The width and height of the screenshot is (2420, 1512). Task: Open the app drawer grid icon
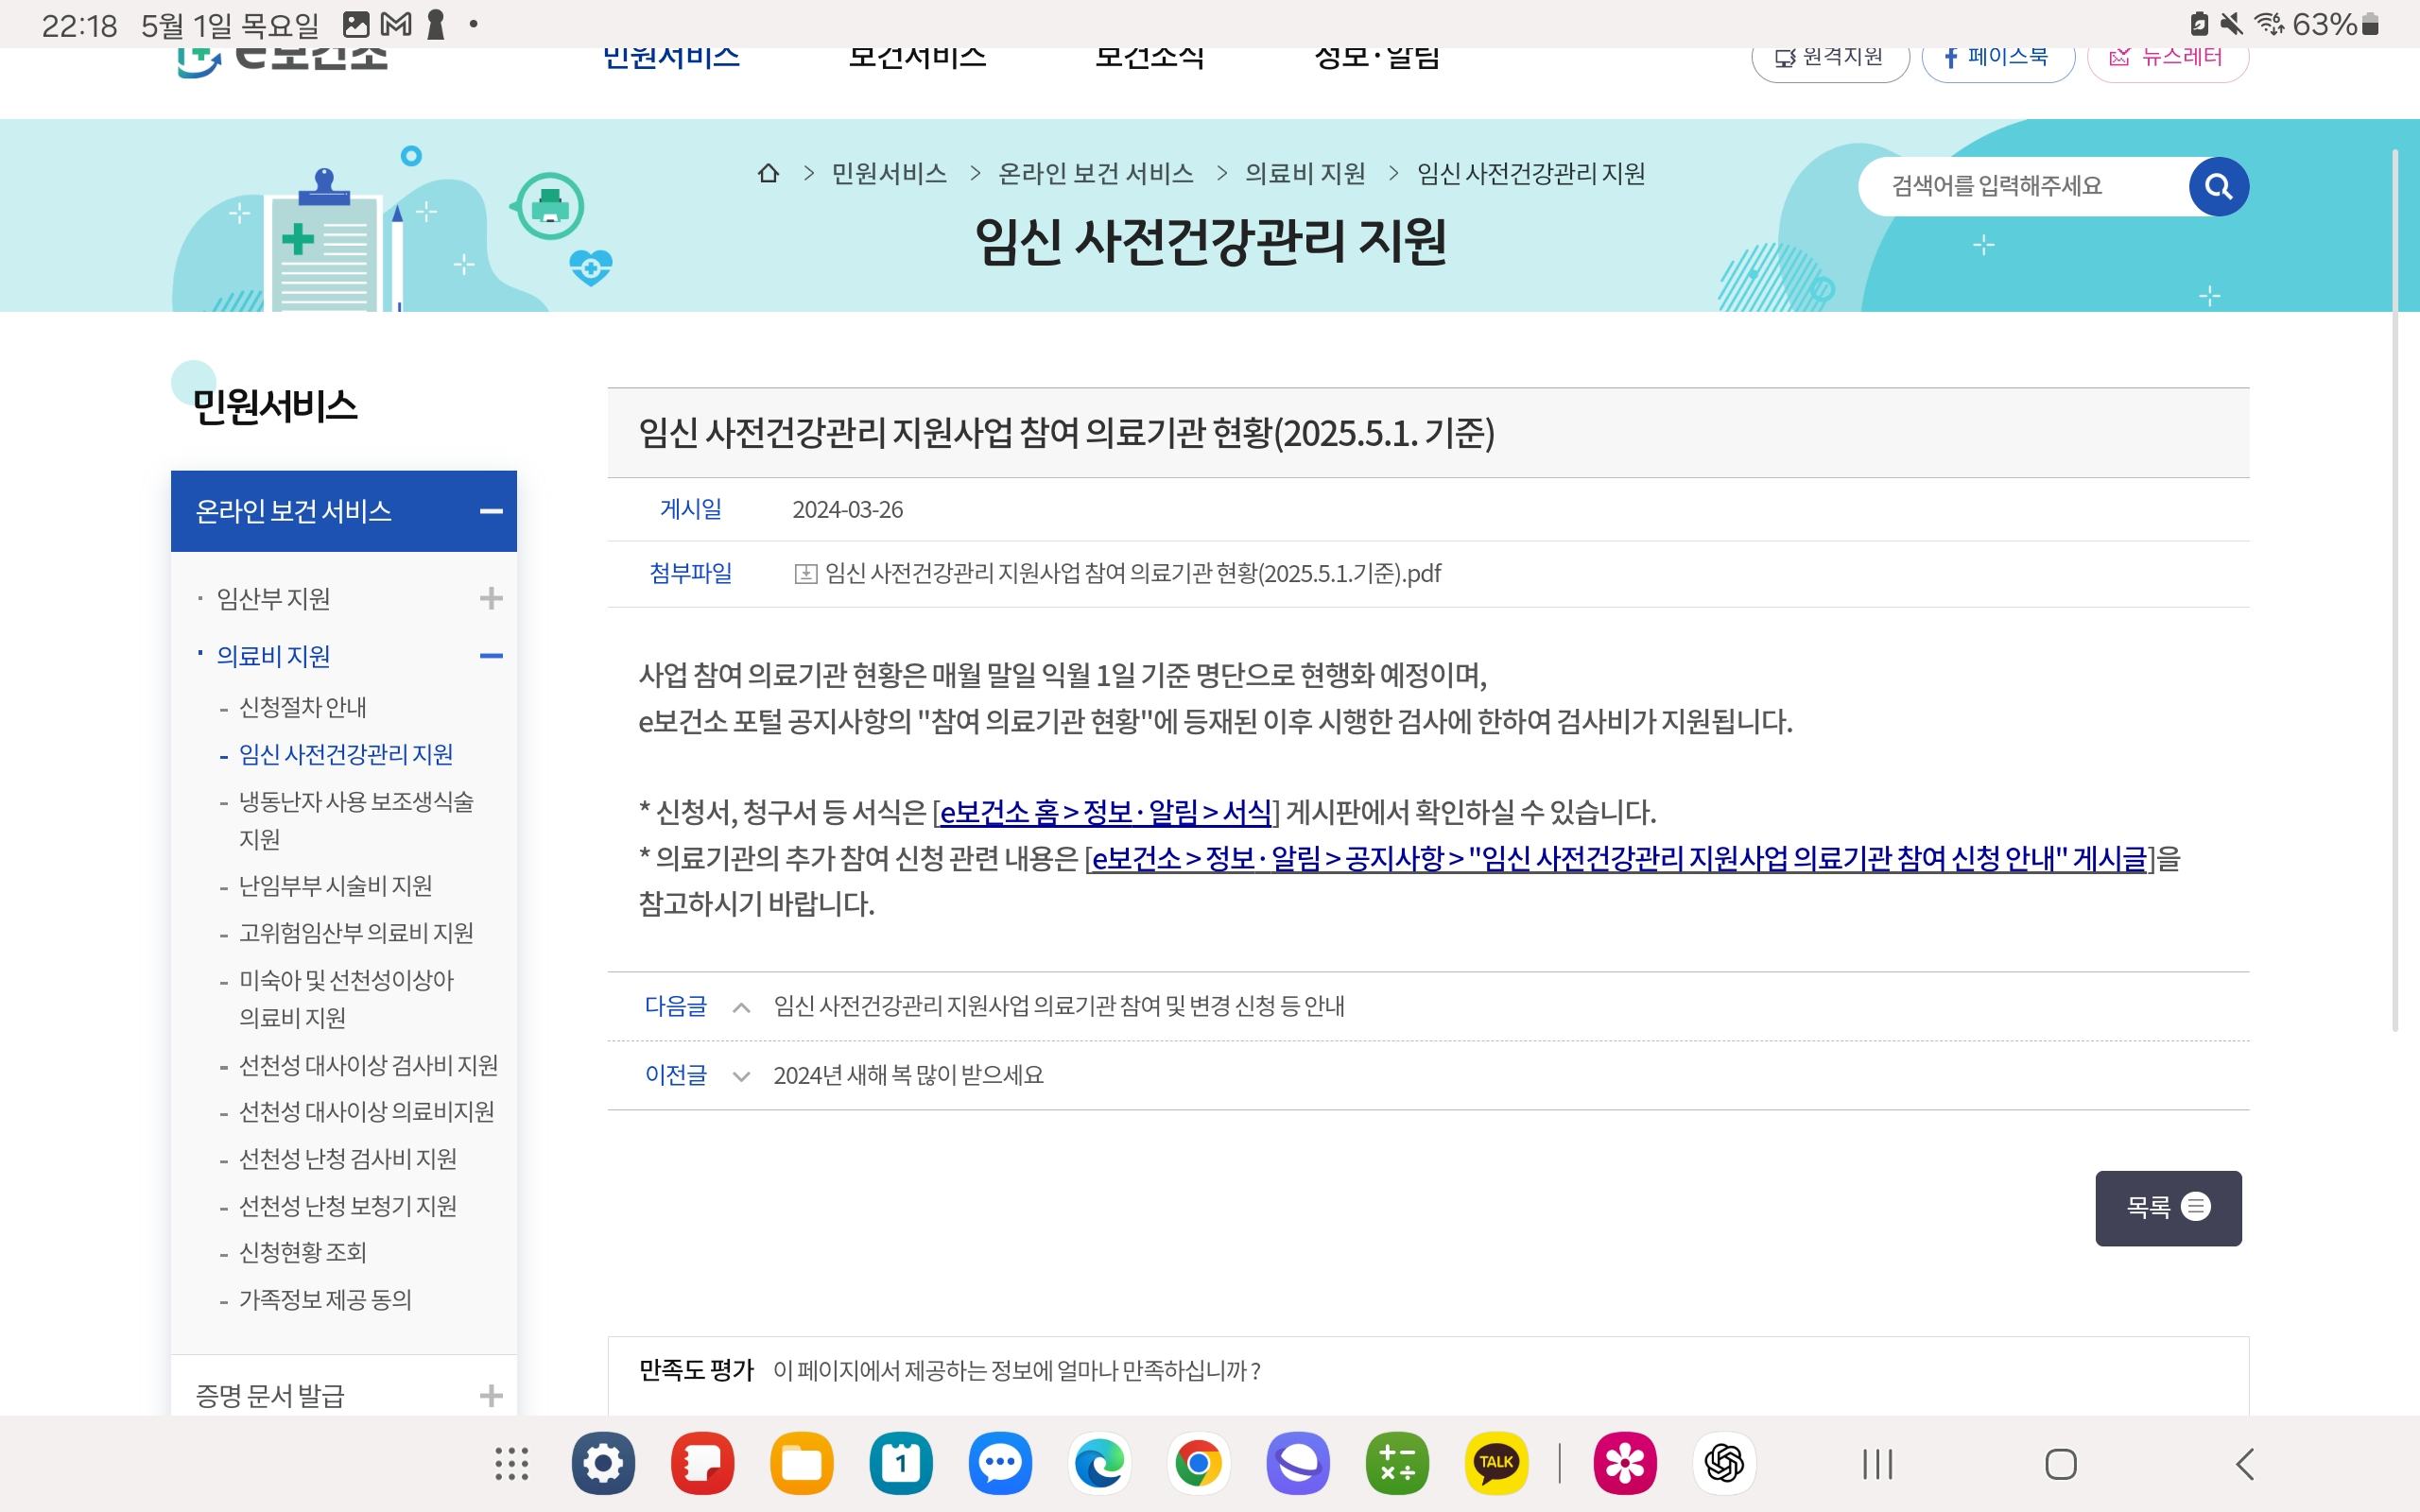511,1464
